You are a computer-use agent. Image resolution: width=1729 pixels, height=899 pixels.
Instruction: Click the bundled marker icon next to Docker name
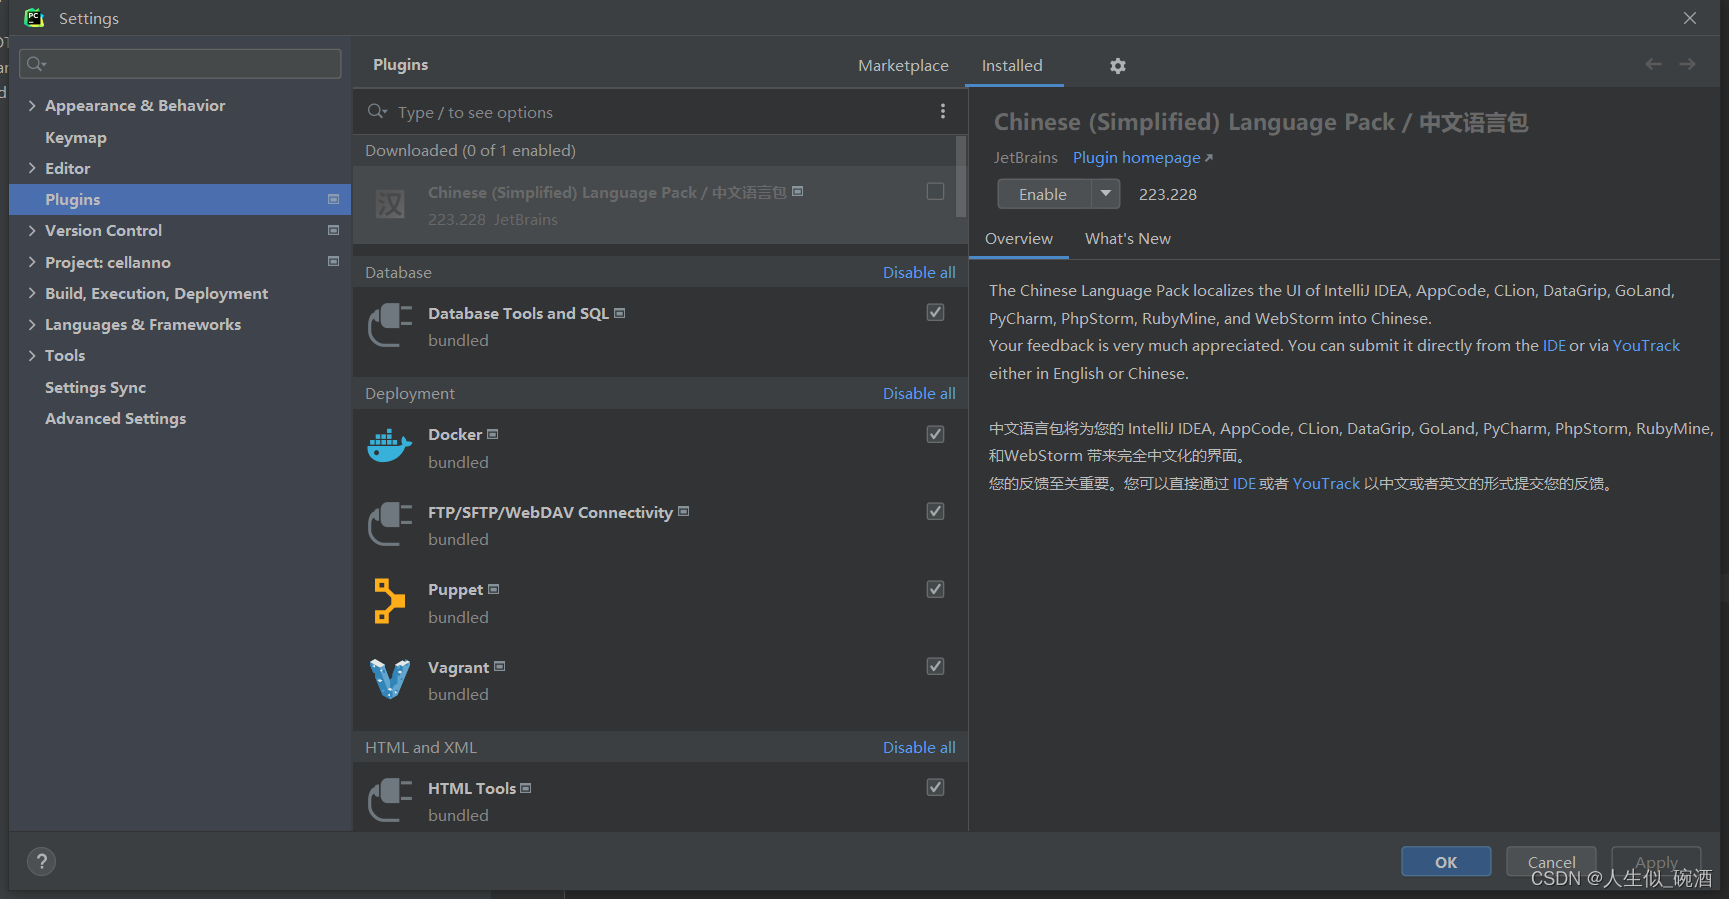pyautogui.click(x=493, y=434)
